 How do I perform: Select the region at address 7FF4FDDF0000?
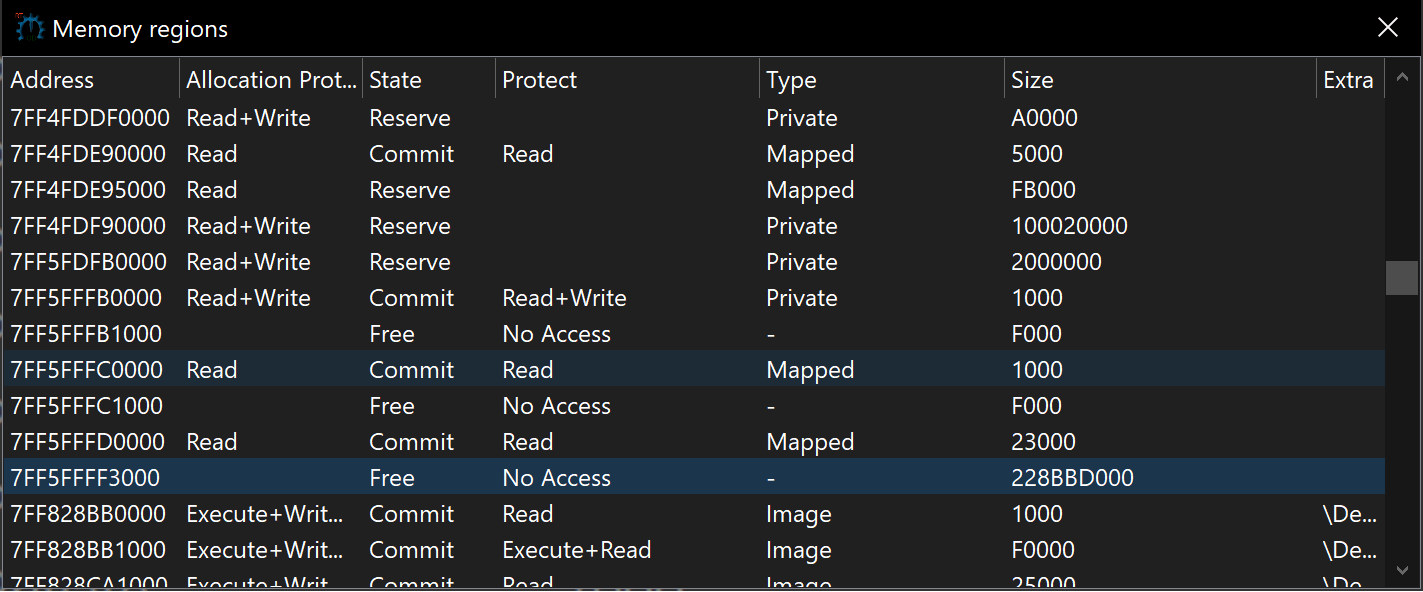coord(90,118)
